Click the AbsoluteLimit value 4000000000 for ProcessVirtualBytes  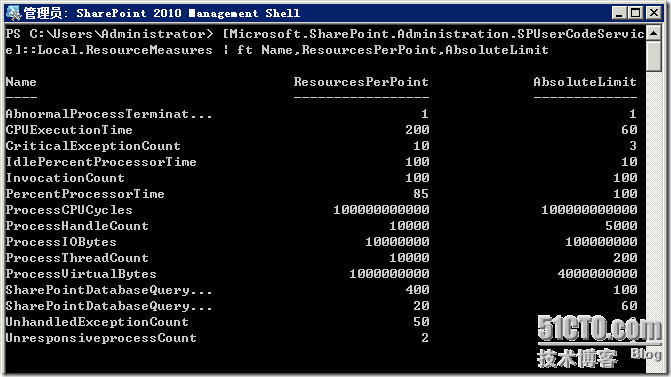(x=597, y=274)
